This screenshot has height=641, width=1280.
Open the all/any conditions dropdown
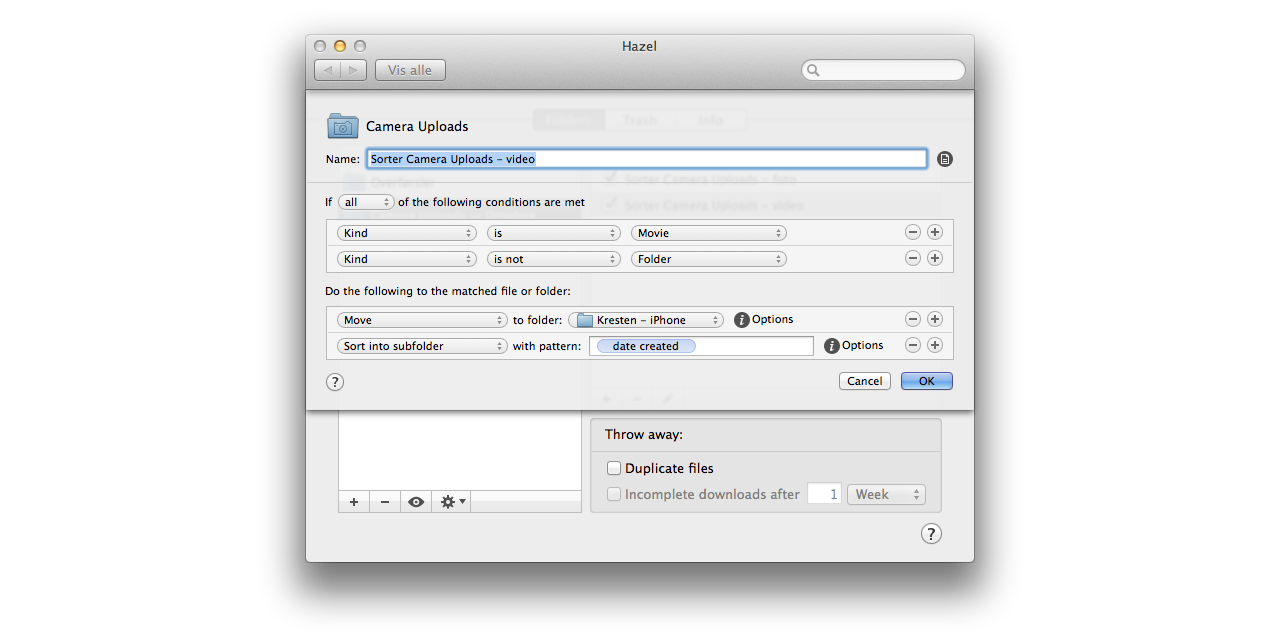[366, 202]
